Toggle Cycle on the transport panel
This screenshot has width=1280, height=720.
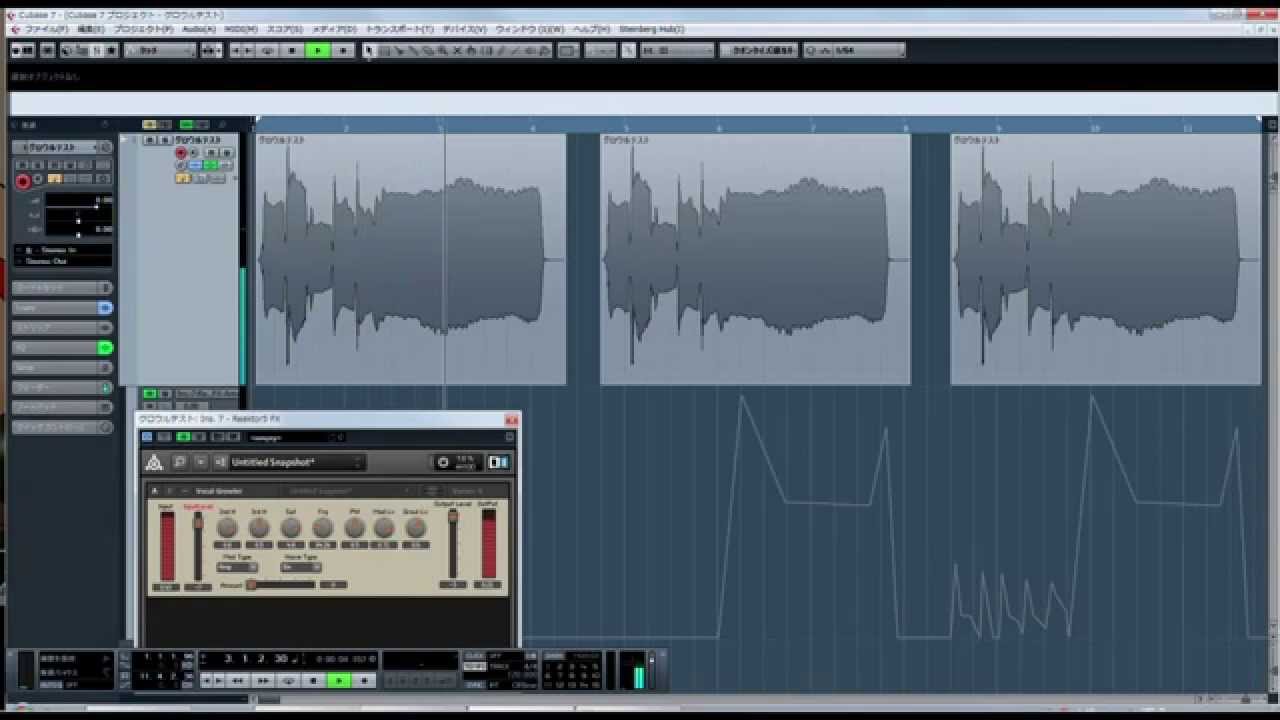289,680
